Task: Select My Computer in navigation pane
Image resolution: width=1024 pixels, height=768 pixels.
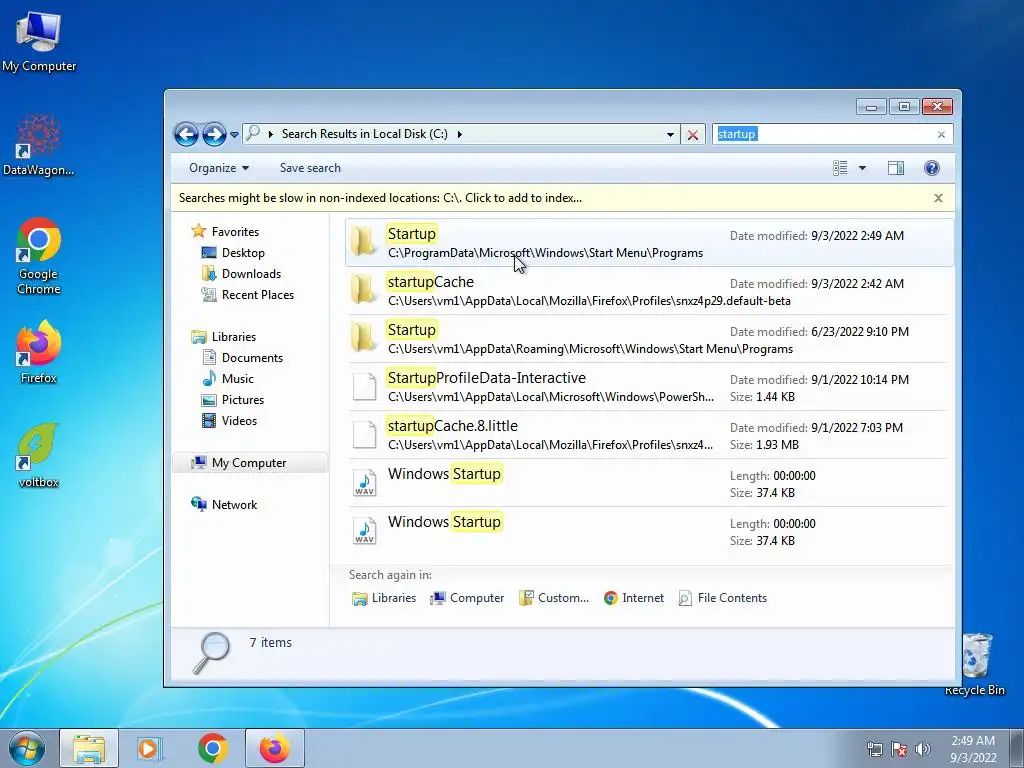Action: click(x=249, y=463)
